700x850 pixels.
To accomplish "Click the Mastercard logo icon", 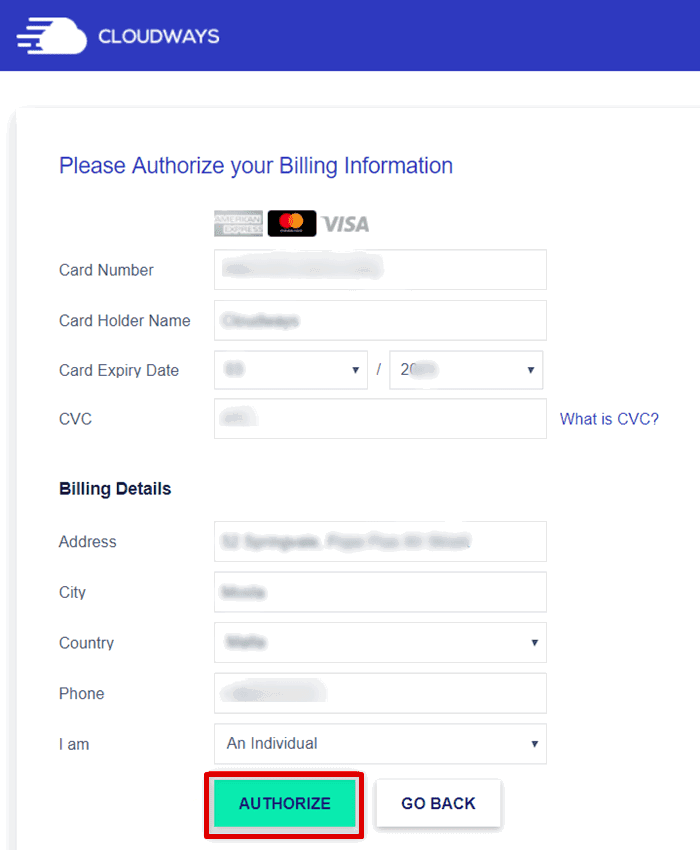I will (292, 223).
